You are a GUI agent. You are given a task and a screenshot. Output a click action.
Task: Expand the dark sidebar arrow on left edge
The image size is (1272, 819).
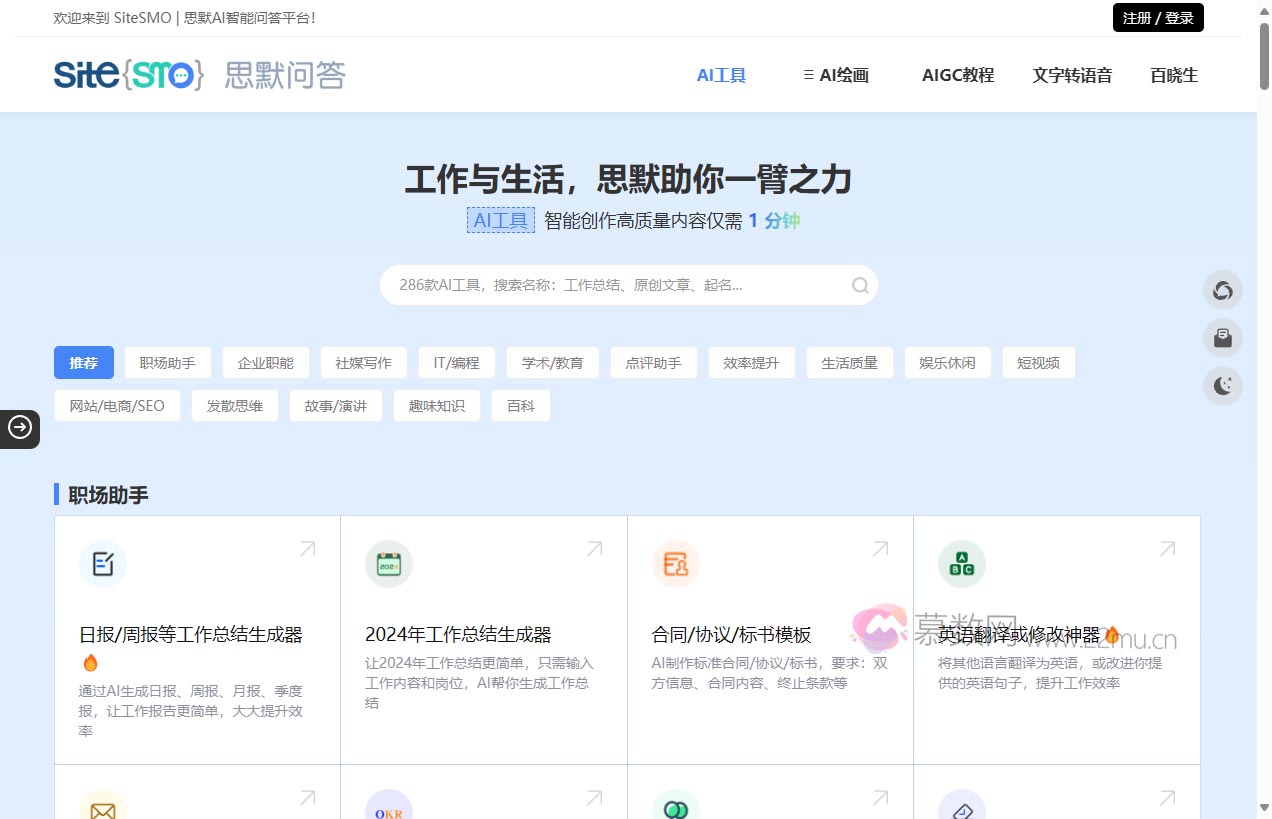[x=20, y=428]
